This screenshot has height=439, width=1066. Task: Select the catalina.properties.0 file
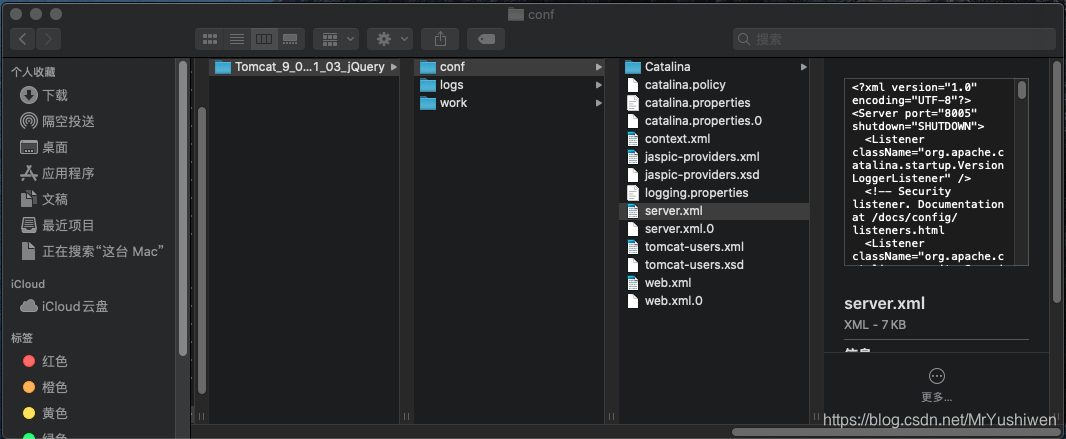pyautogui.click(x=714, y=121)
